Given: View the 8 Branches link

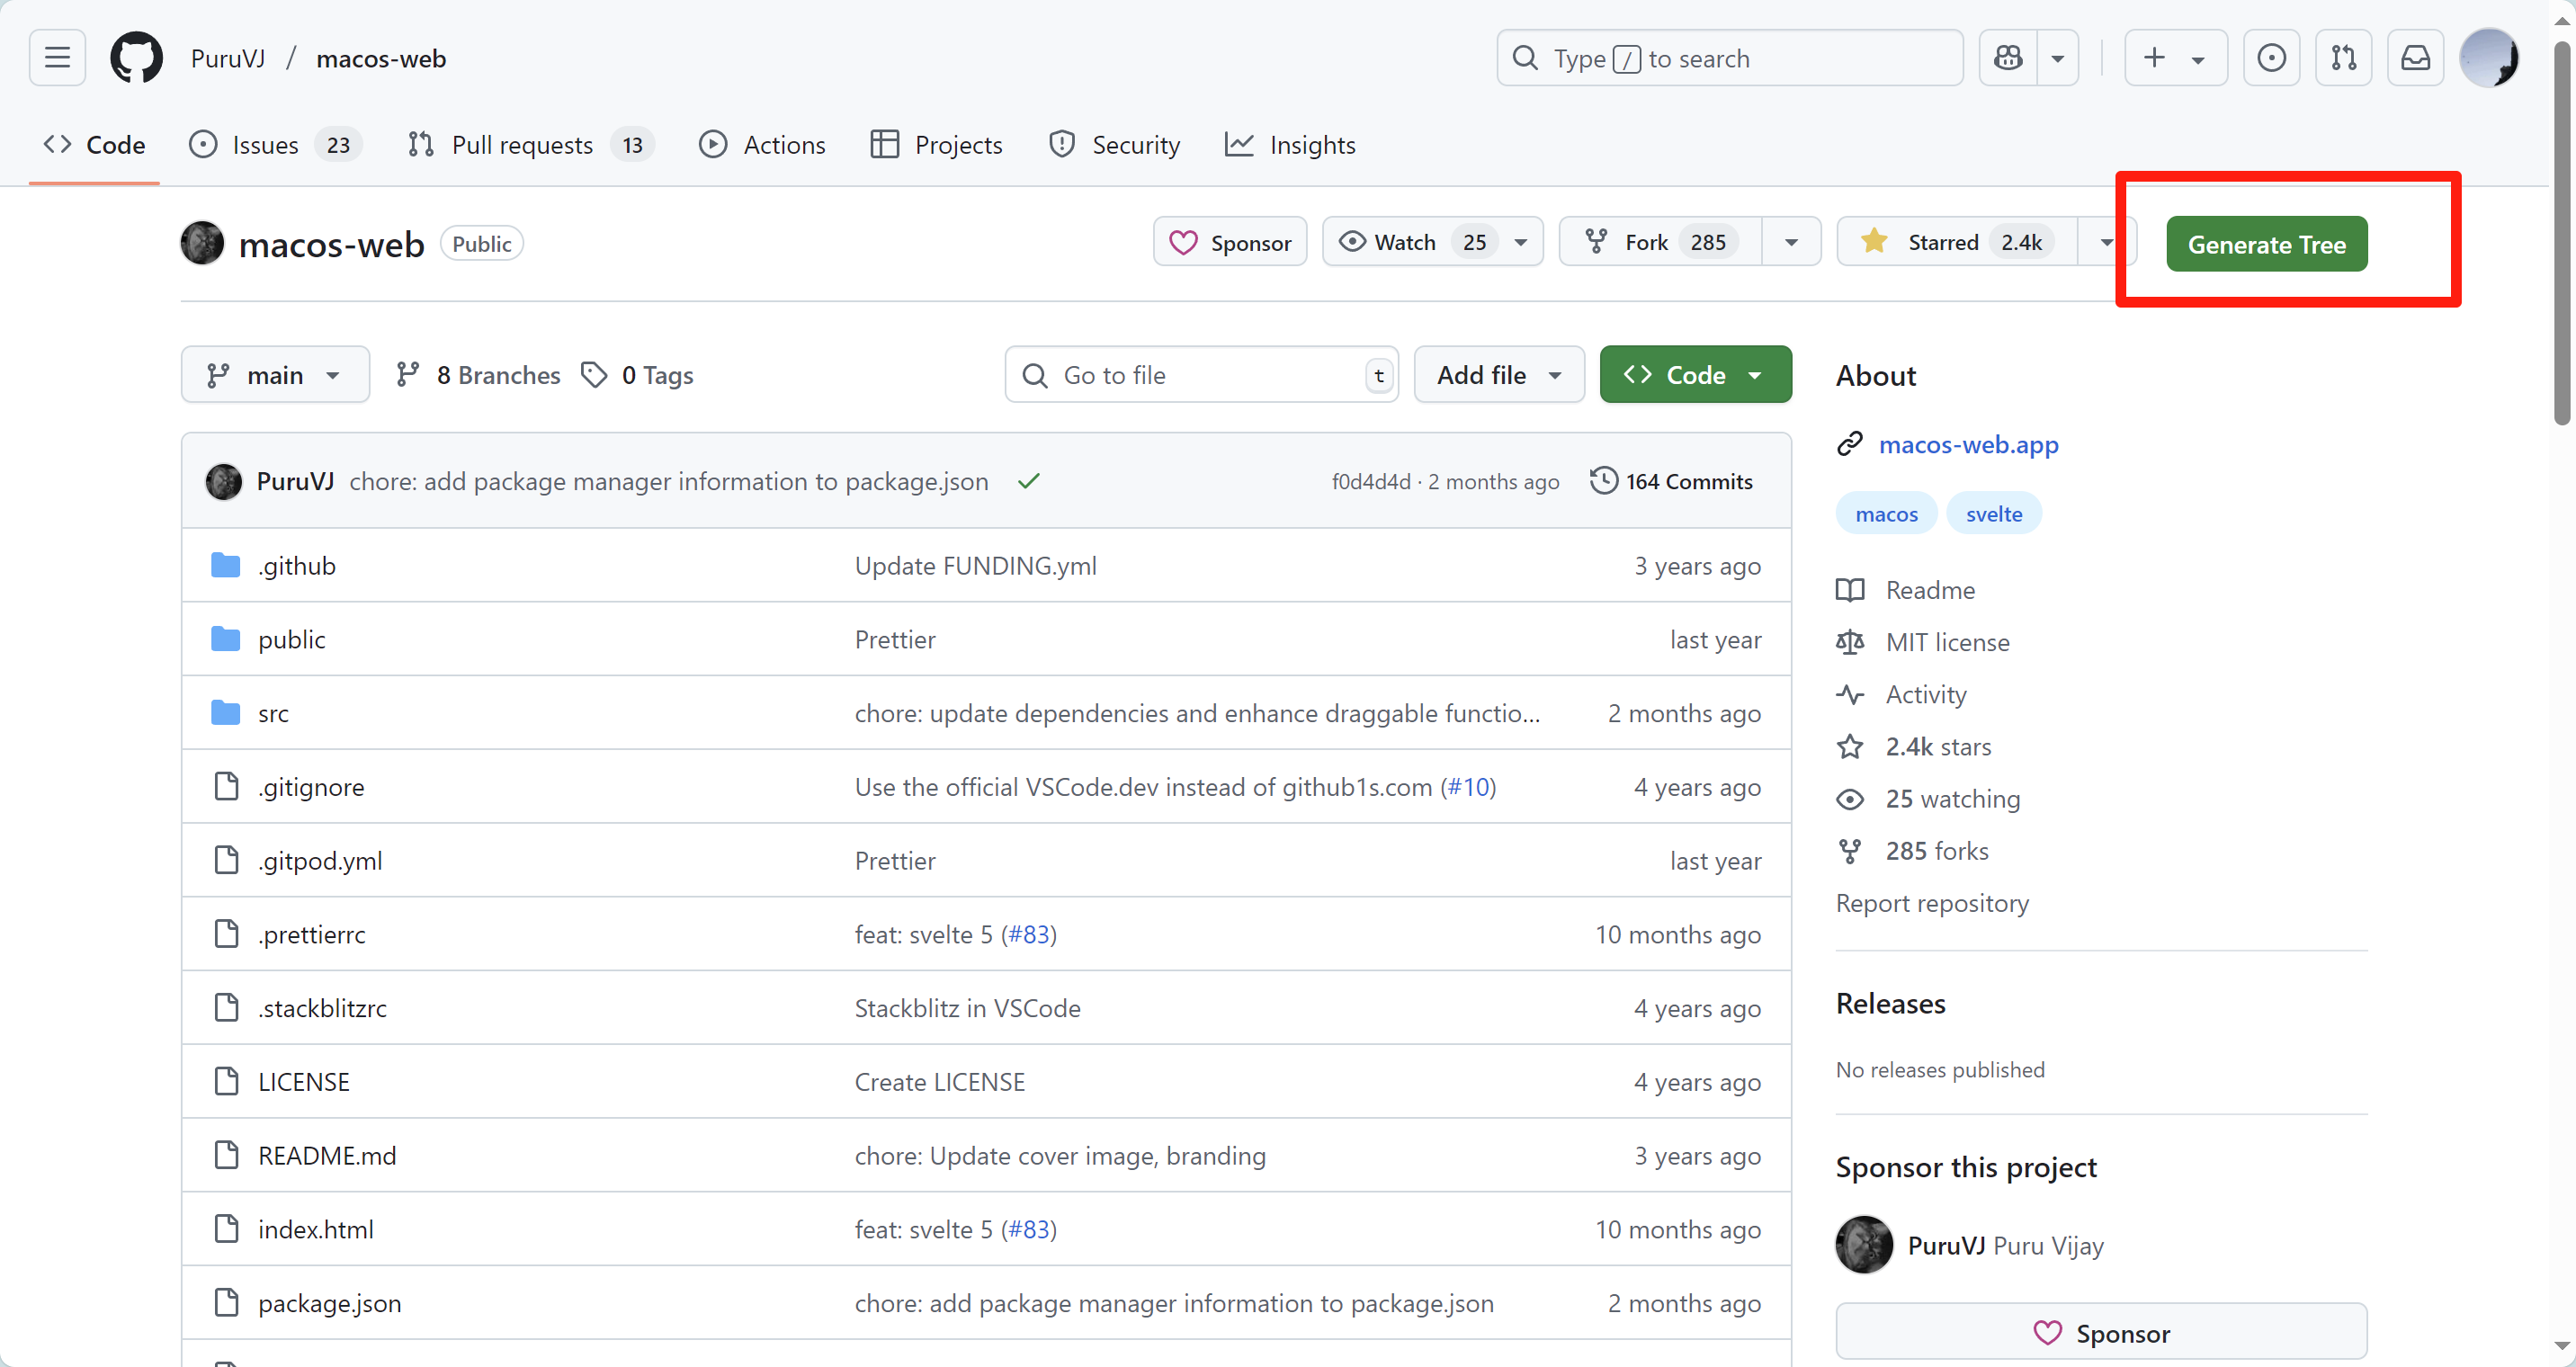Looking at the screenshot, I should 478,374.
